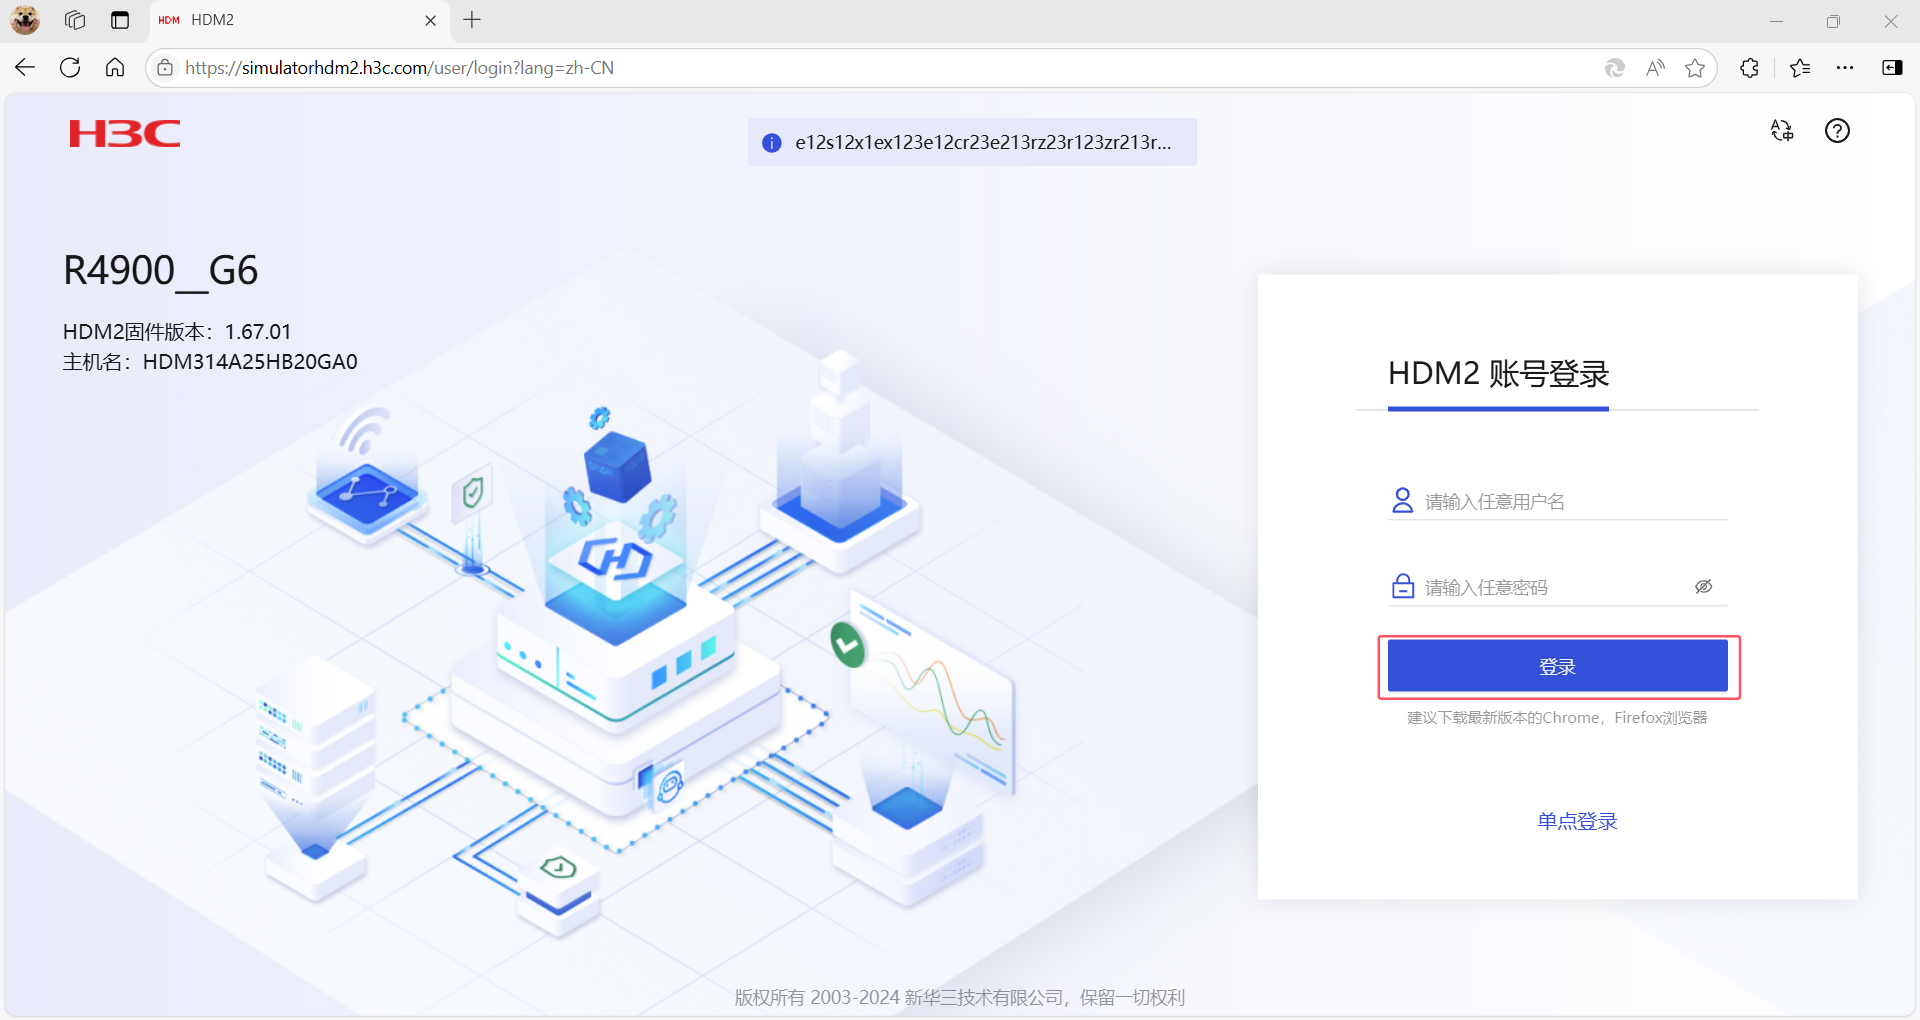
Task: Click the R4900_G6 product name
Action: [161, 270]
